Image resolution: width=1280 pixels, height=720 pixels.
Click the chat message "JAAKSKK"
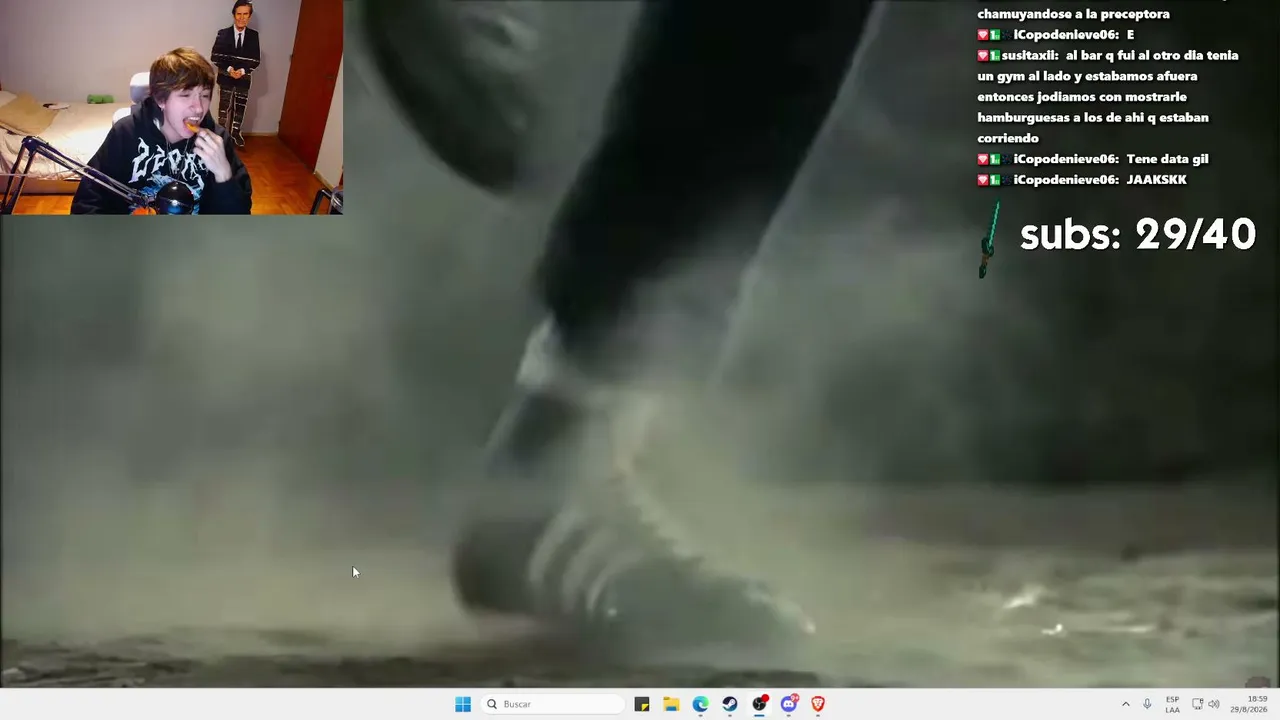click(x=1156, y=180)
